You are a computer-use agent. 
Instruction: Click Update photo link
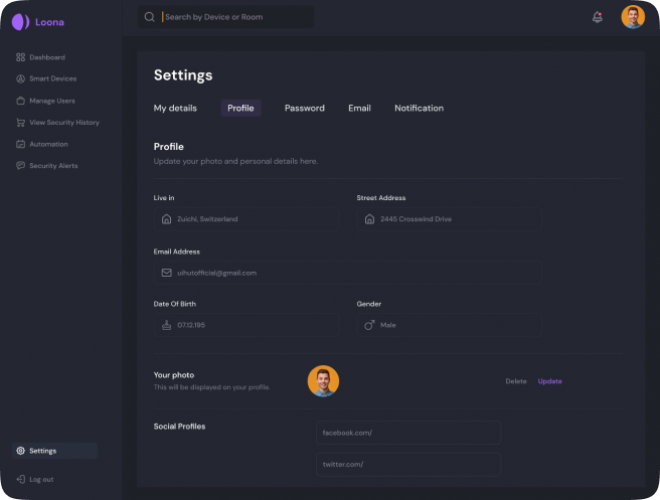coord(550,381)
